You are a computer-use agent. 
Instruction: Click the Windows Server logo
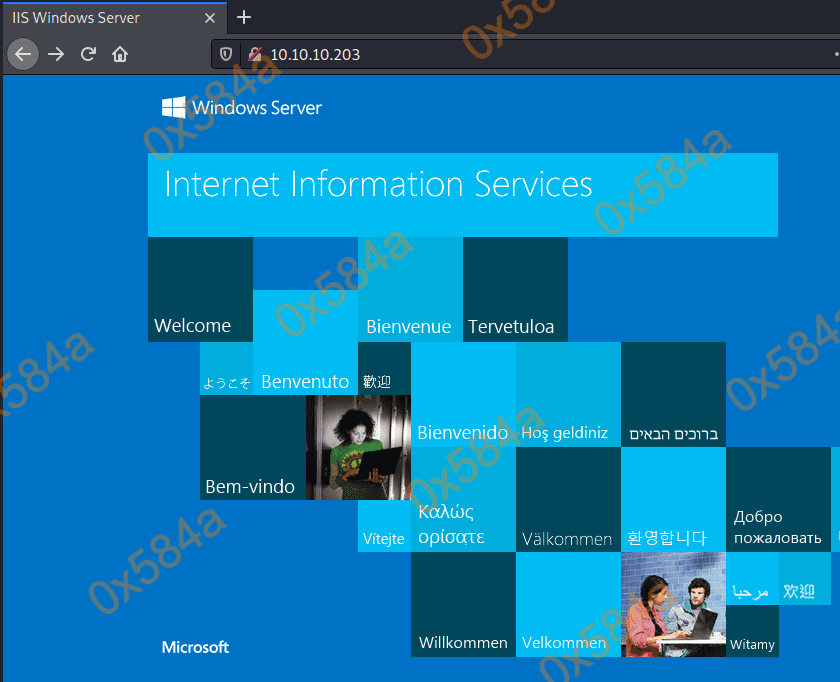pyautogui.click(x=242, y=107)
